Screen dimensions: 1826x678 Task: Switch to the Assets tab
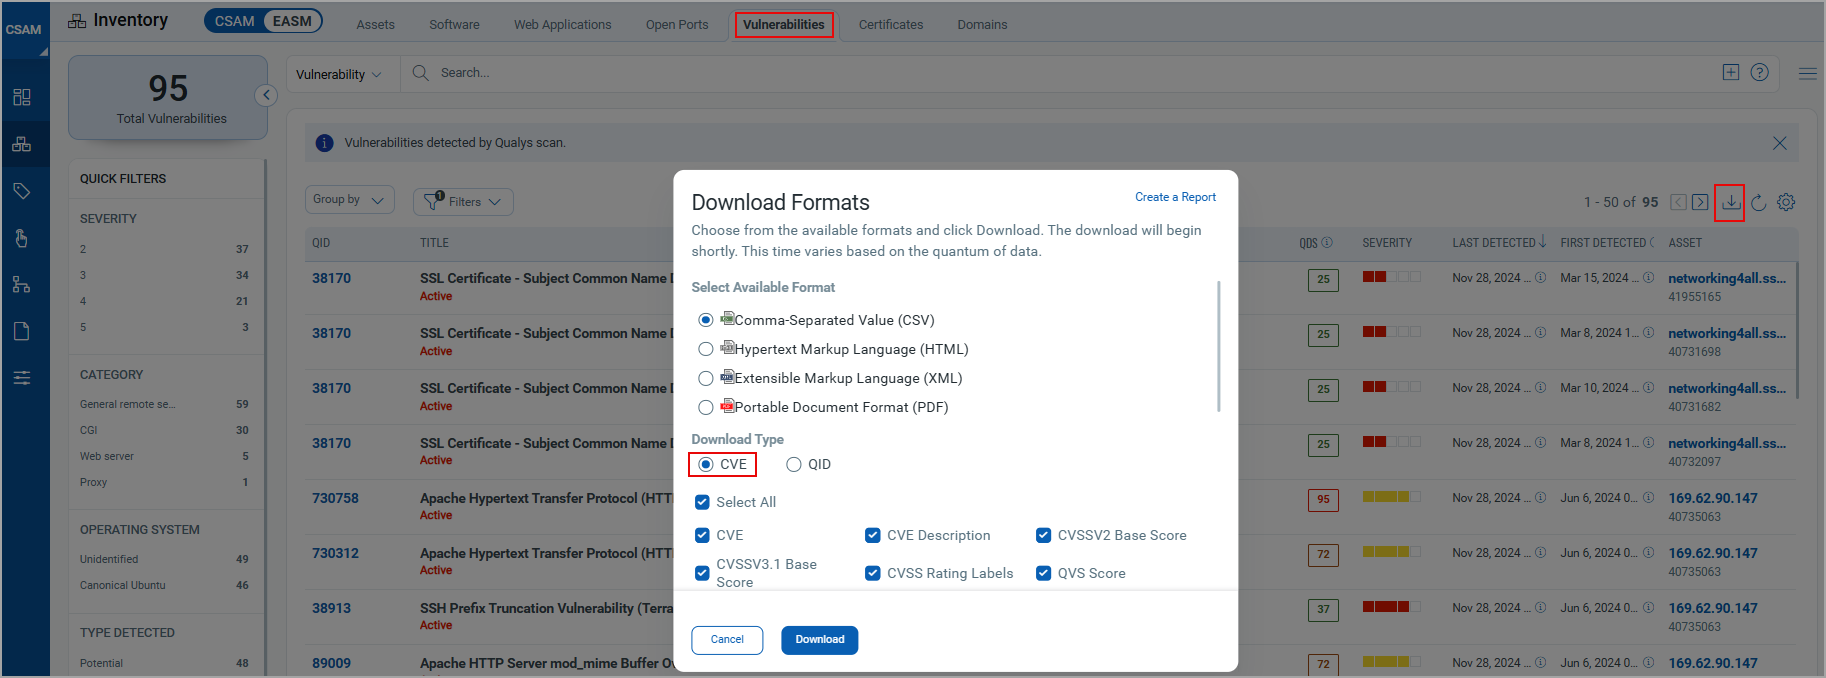pyautogui.click(x=376, y=24)
